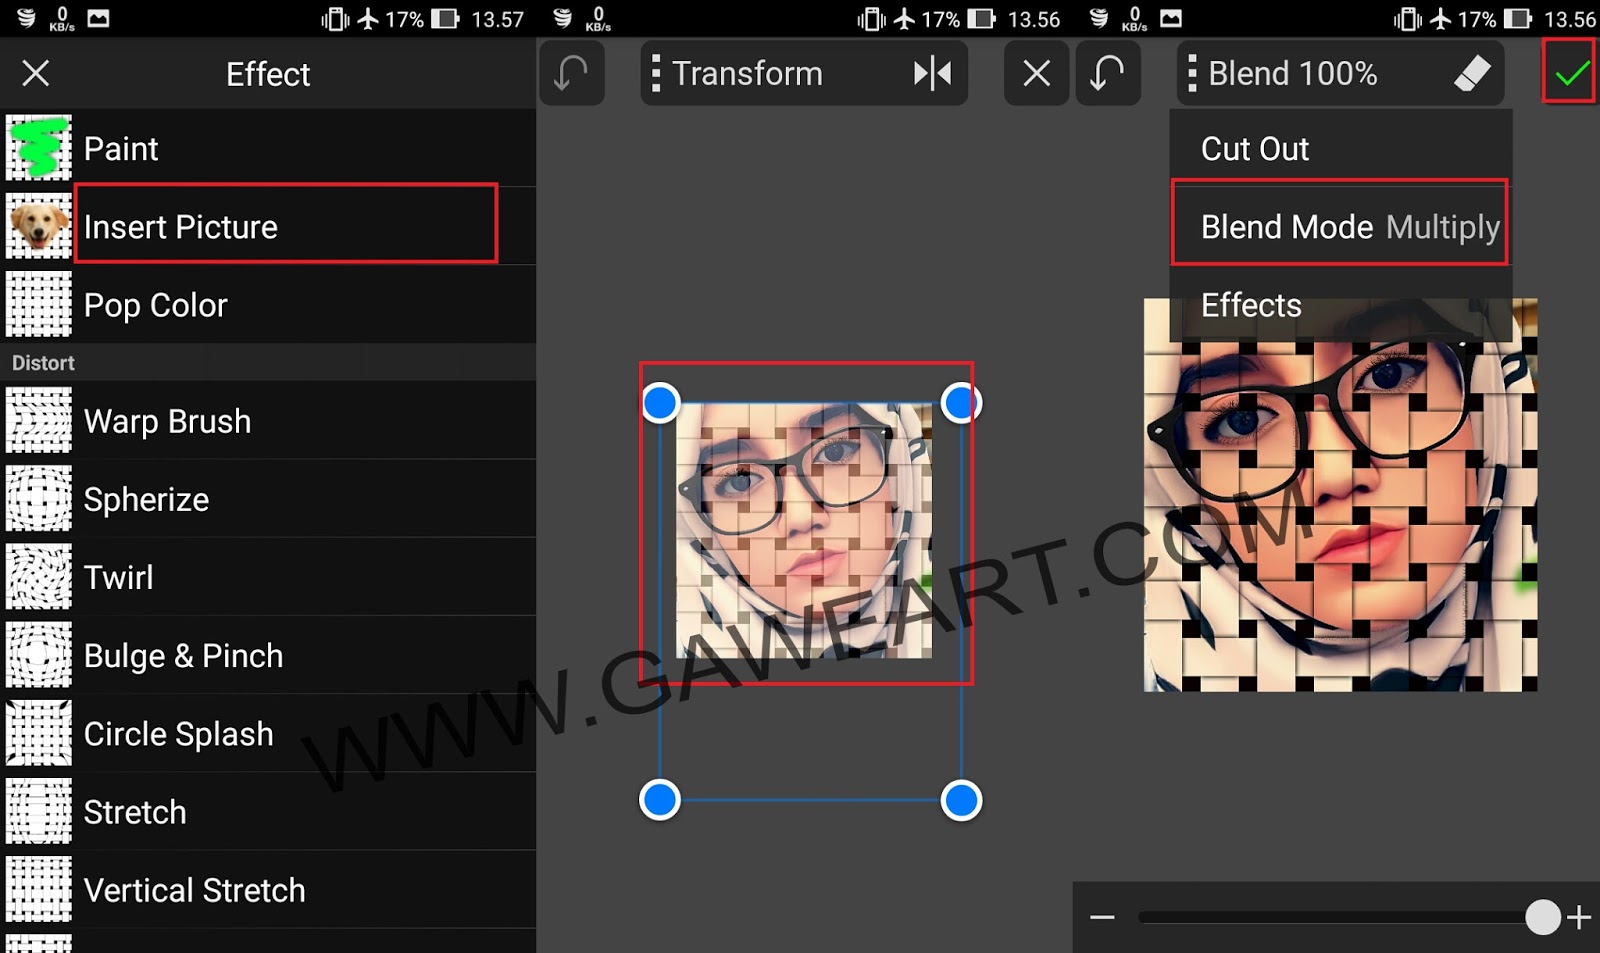This screenshot has width=1600, height=953.
Task: Open the Effects menu entry
Action: tap(1250, 305)
